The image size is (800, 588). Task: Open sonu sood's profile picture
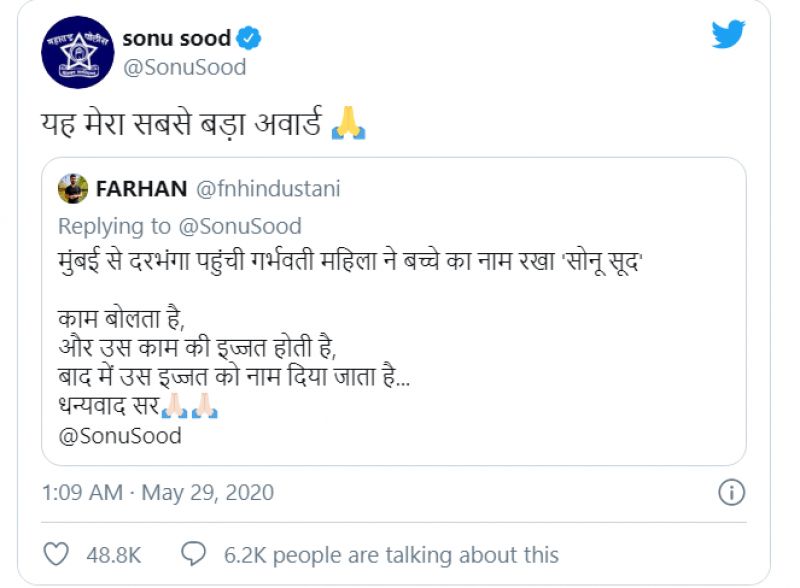77,52
